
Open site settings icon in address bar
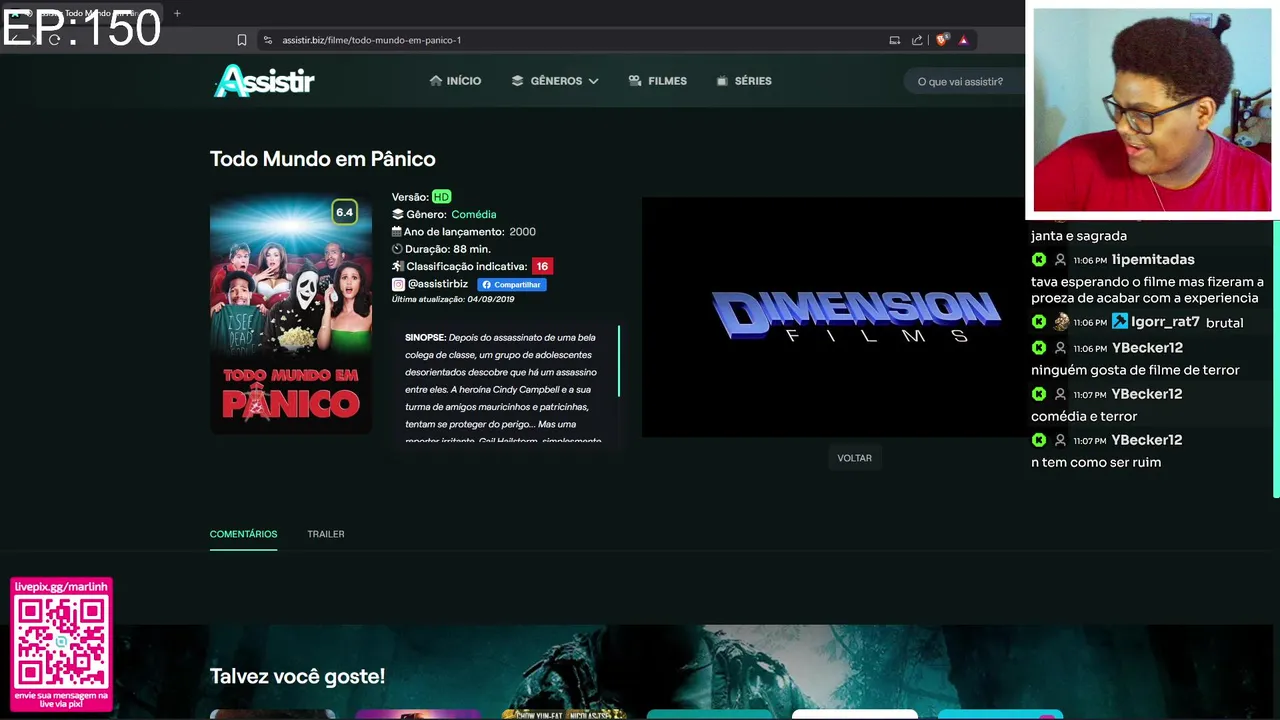click(x=267, y=40)
